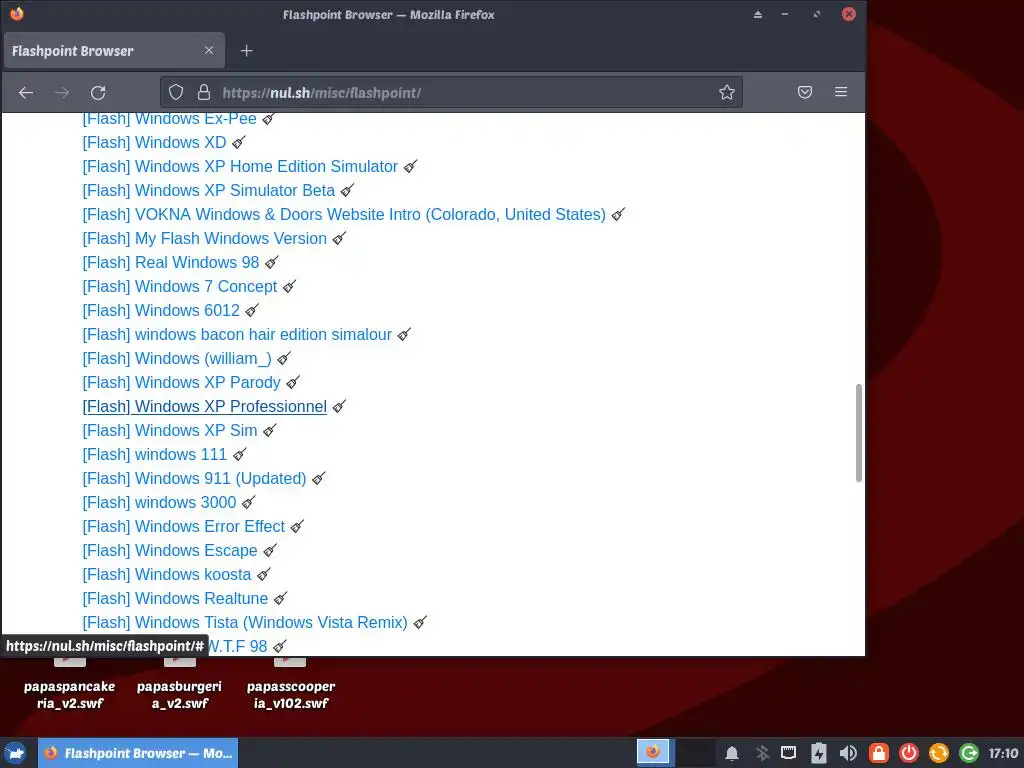Click the icon beside Windows XD
The height and width of the screenshot is (768, 1024).
point(239,142)
